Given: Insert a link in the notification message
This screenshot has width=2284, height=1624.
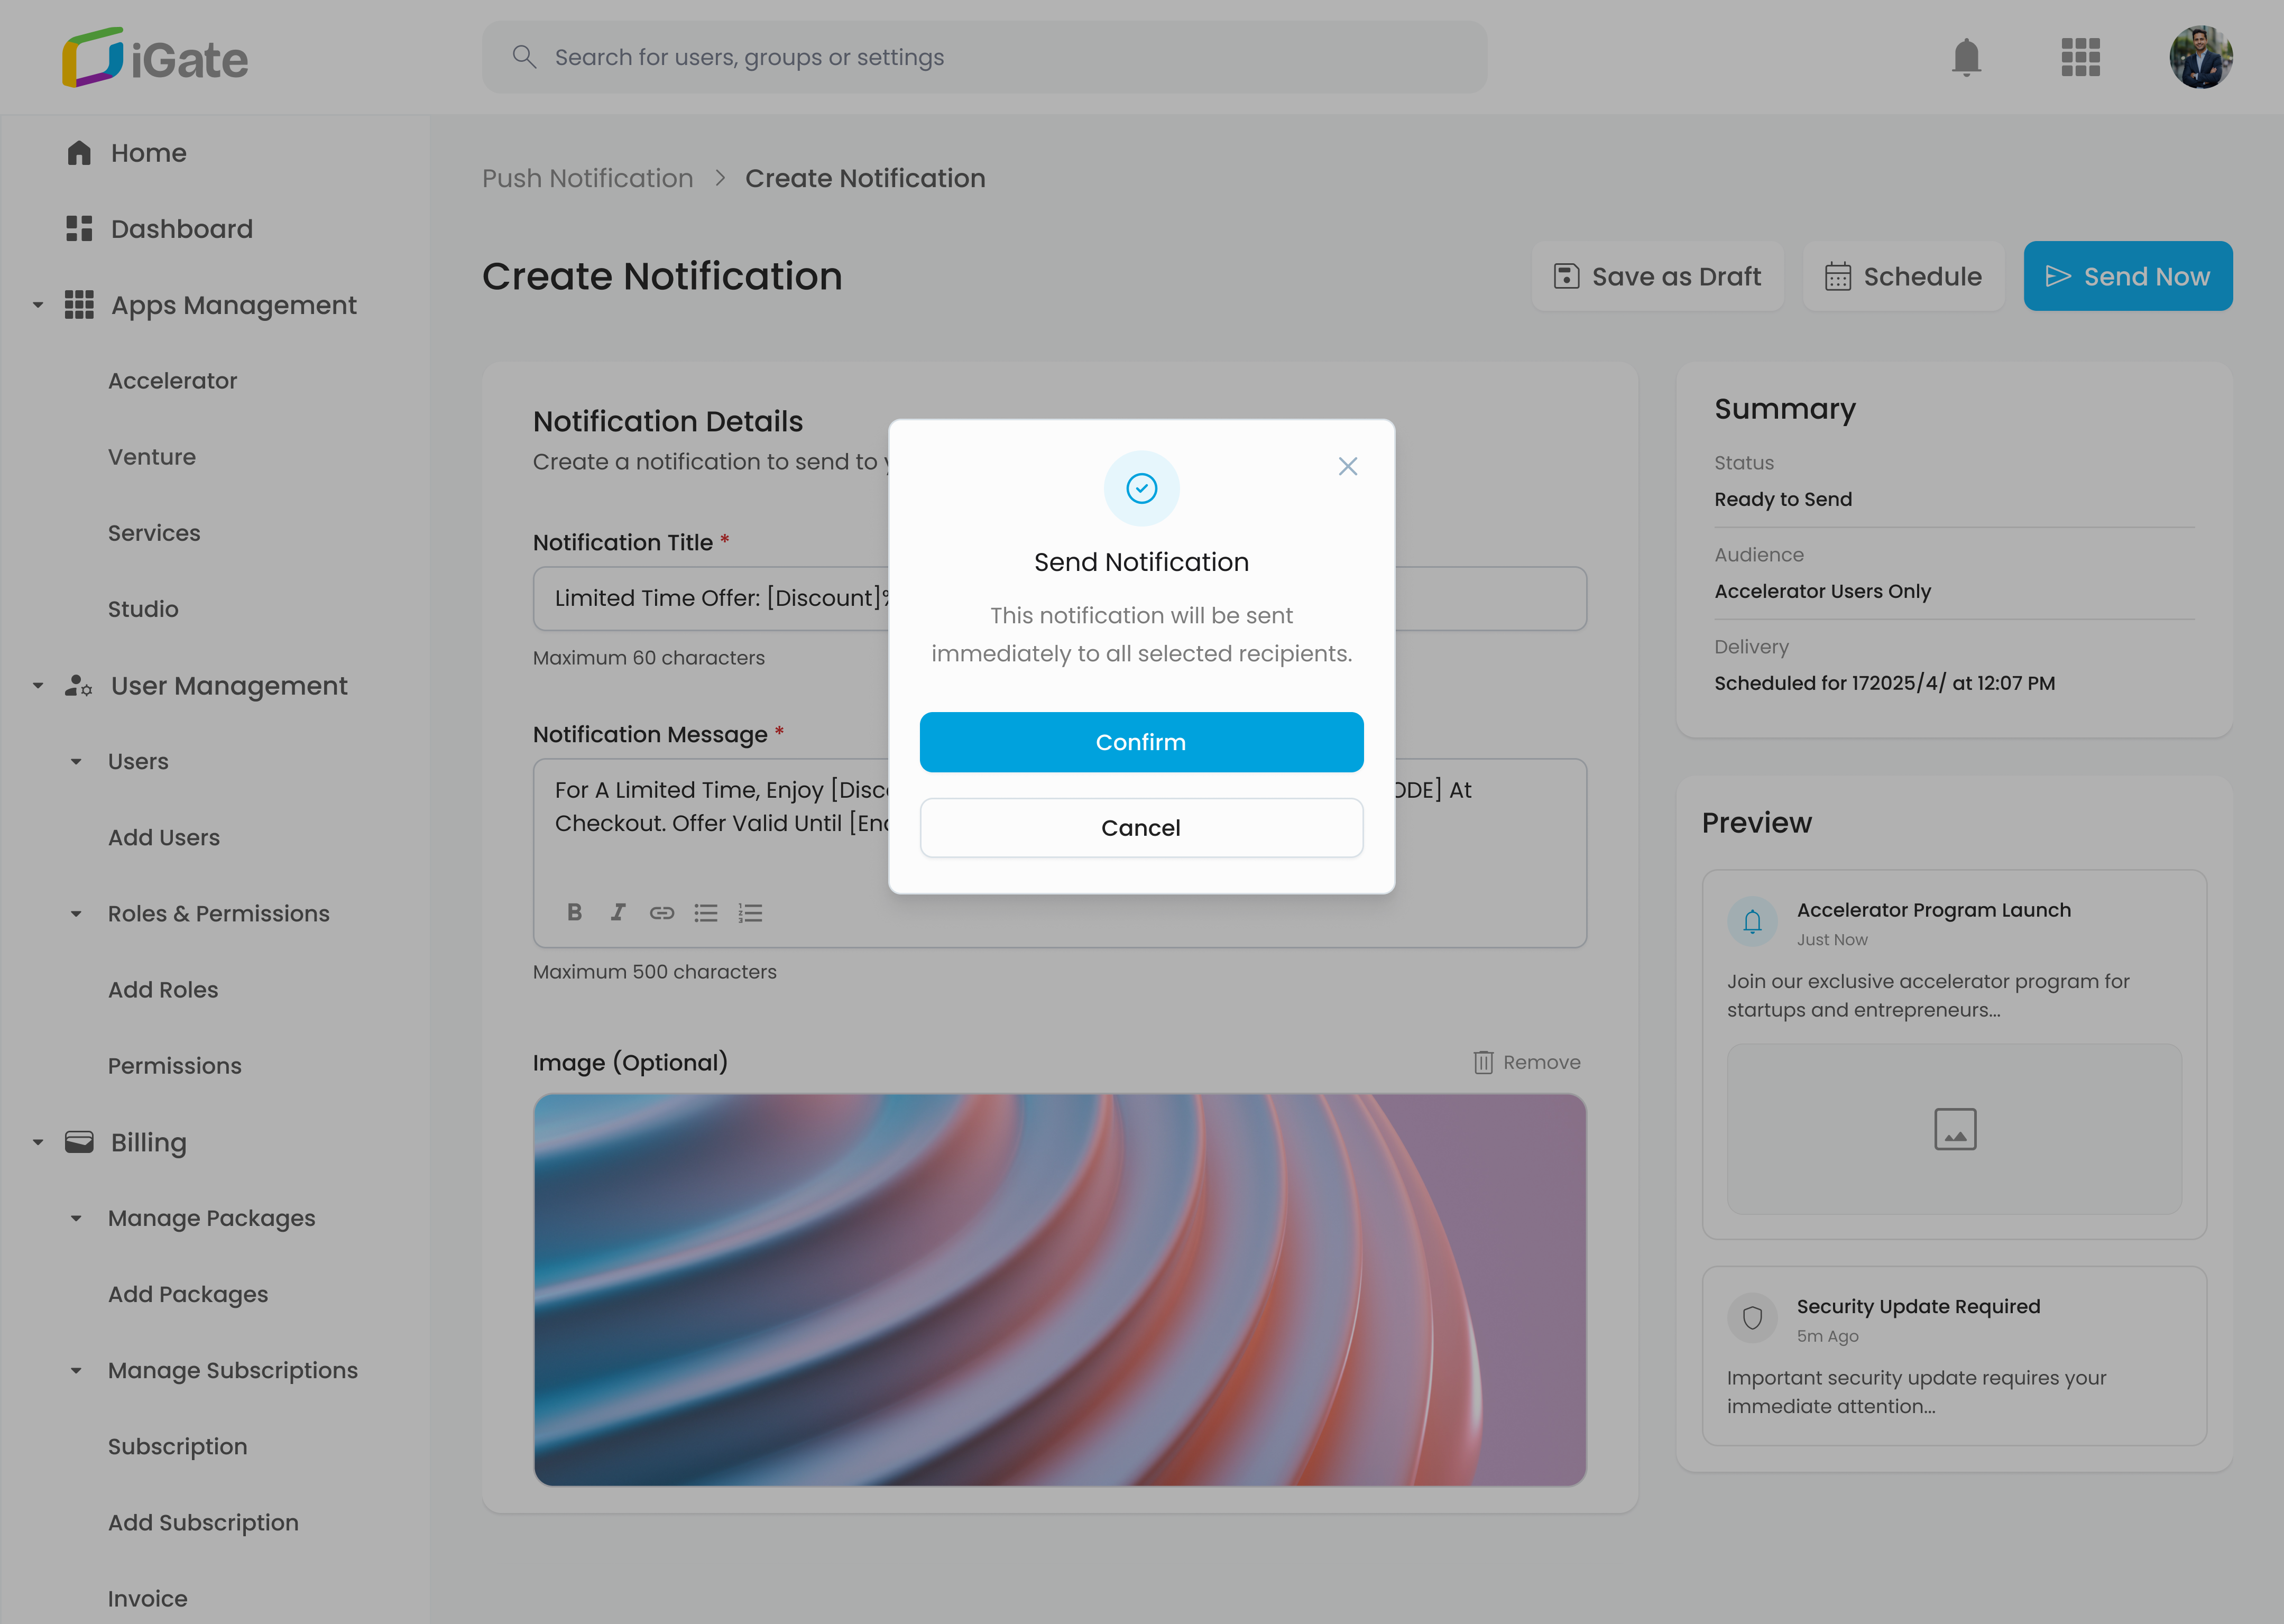Looking at the screenshot, I should point(662,912).
